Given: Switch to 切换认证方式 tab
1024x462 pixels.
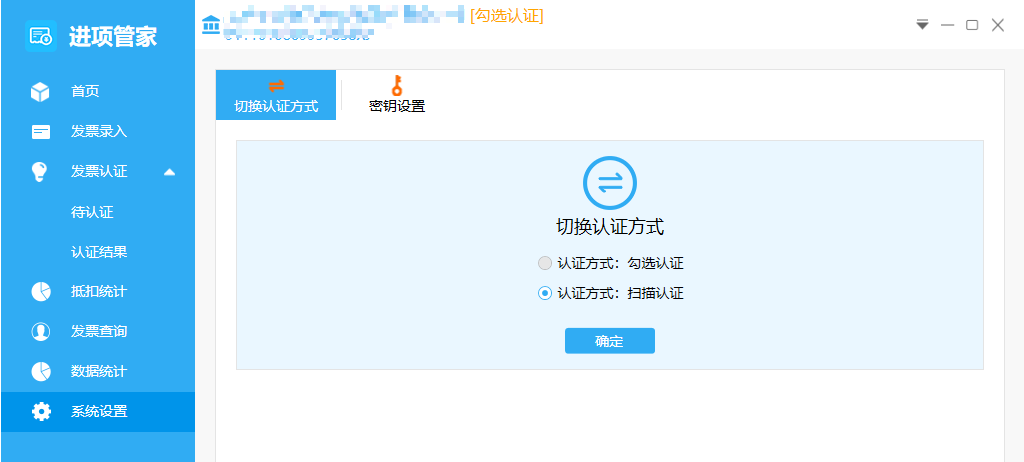Looking at the screenshot, I should [x=276, y=95].
